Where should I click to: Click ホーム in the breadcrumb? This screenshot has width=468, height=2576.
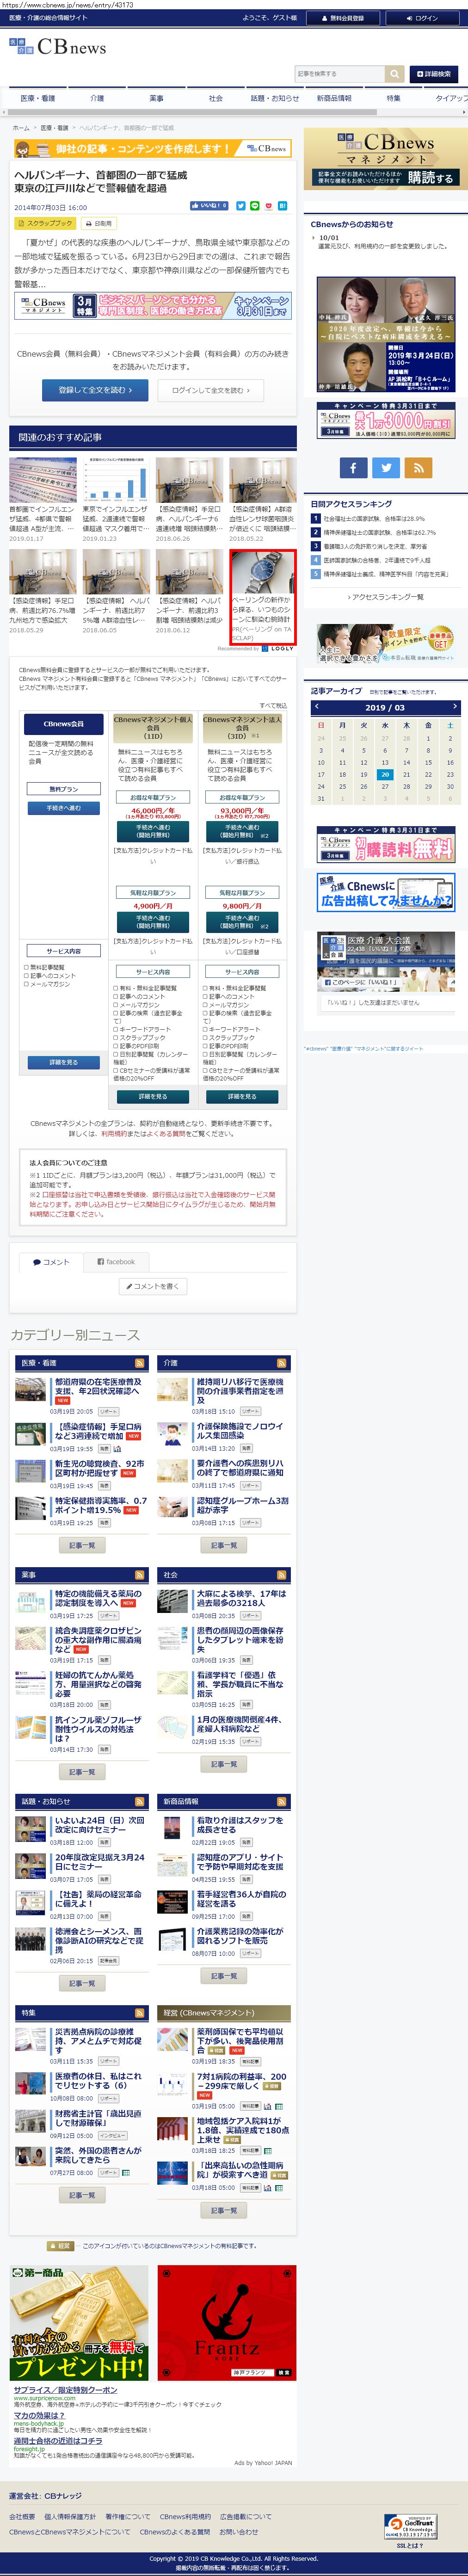[x=21, y=128]
